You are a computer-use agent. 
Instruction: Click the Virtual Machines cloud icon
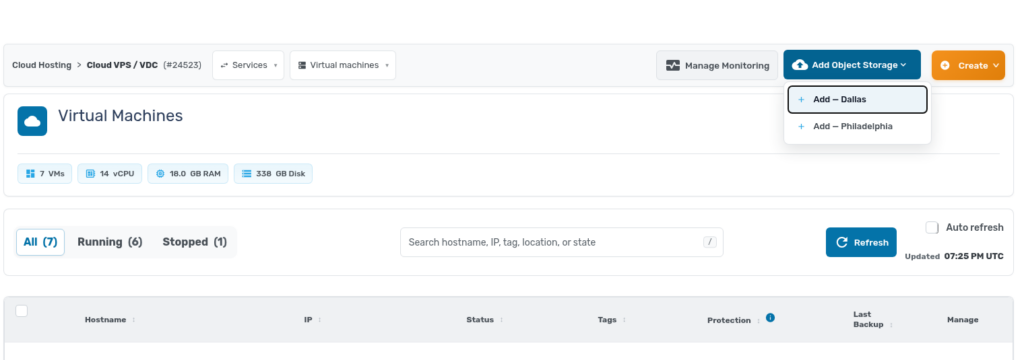tap(32, 121)
